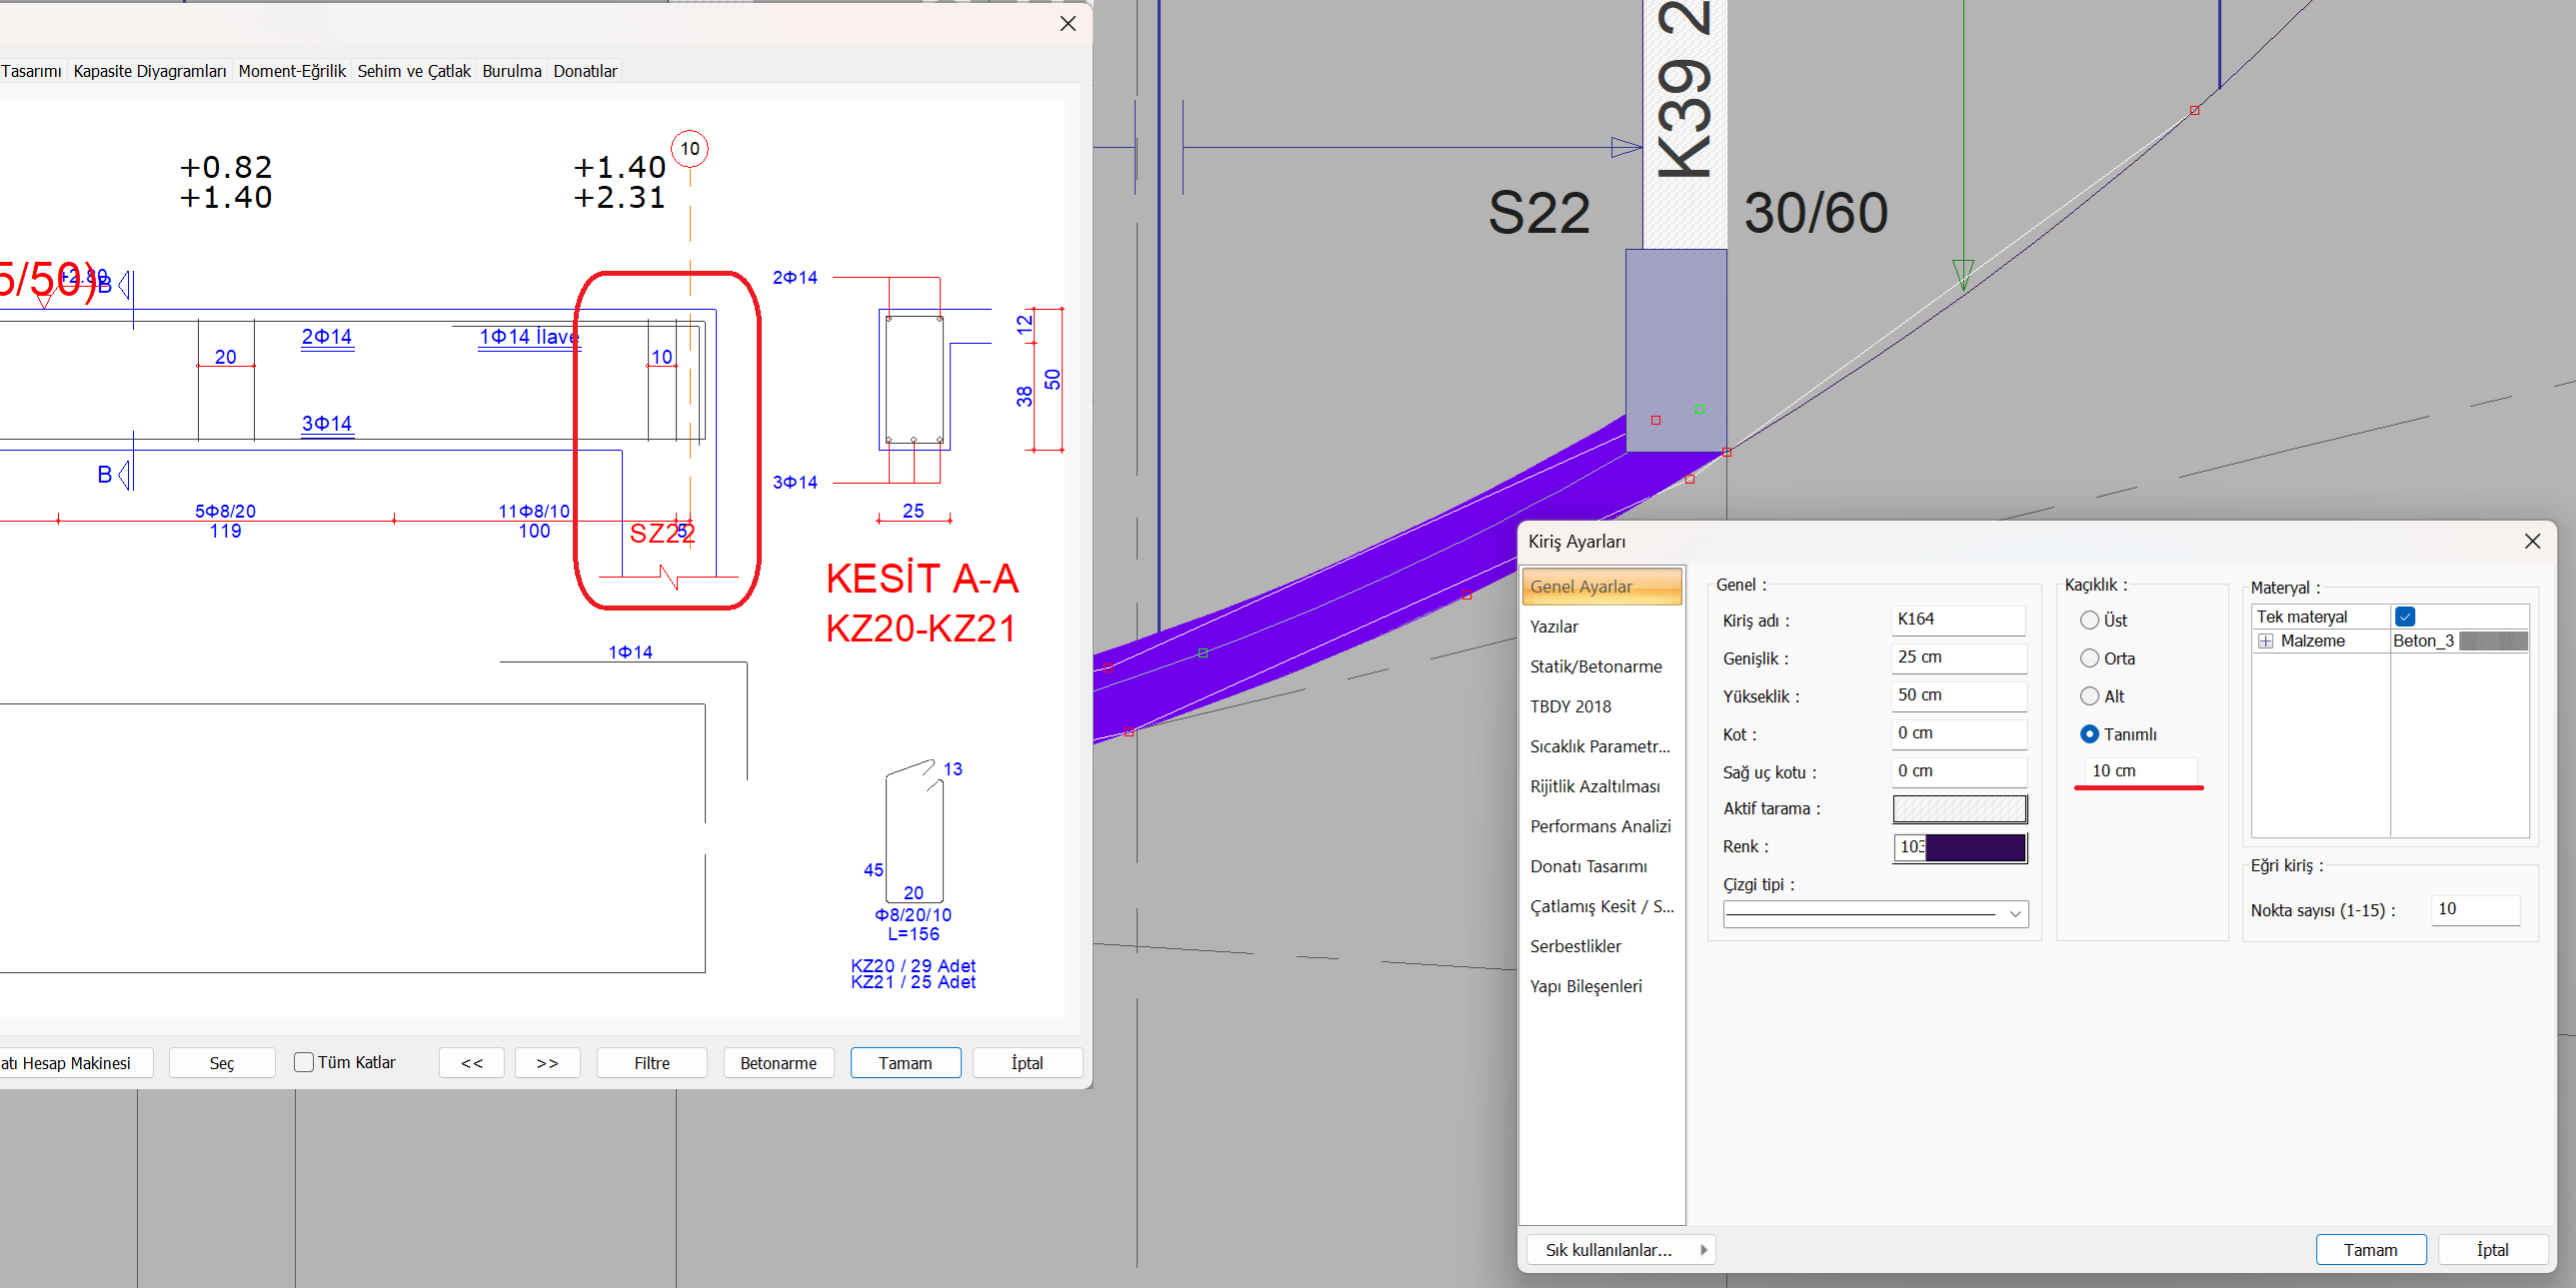The width and height of the screenshot is (2576, 1288).
Task: Click İptal in Kiriş Ayarları dialog
Action: (x=2492, y=1250)
